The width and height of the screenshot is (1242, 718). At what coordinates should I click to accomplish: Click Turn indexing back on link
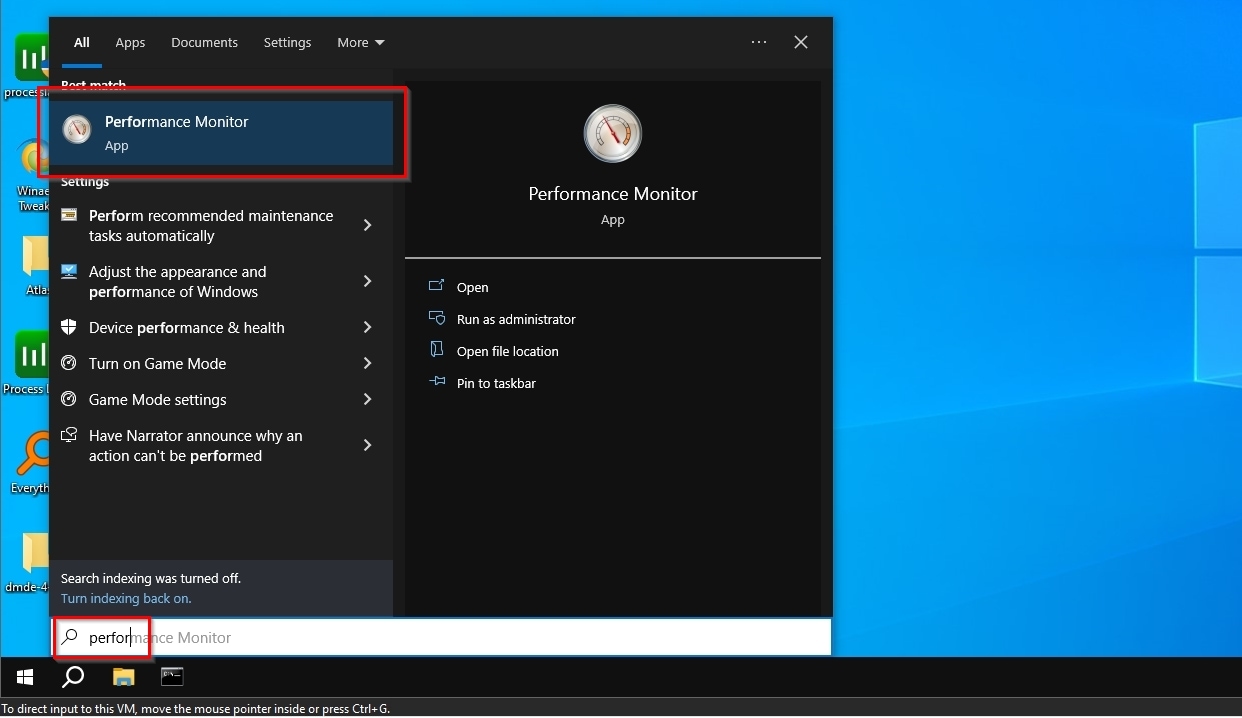pos(126,598)
